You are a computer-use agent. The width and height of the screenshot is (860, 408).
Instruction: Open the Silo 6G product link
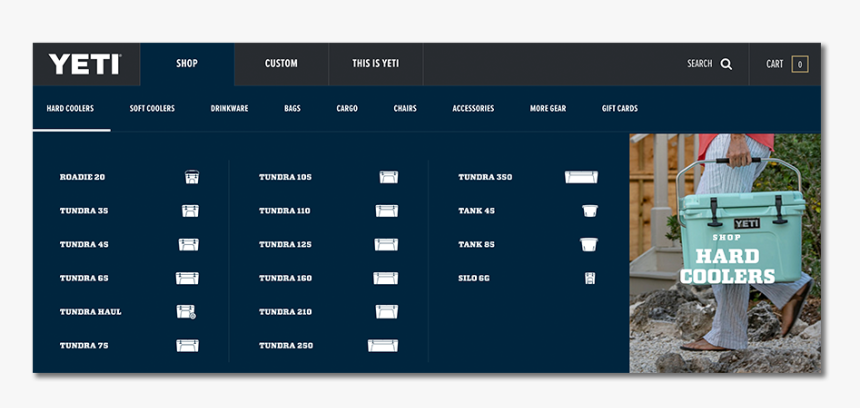click(474, 278)
